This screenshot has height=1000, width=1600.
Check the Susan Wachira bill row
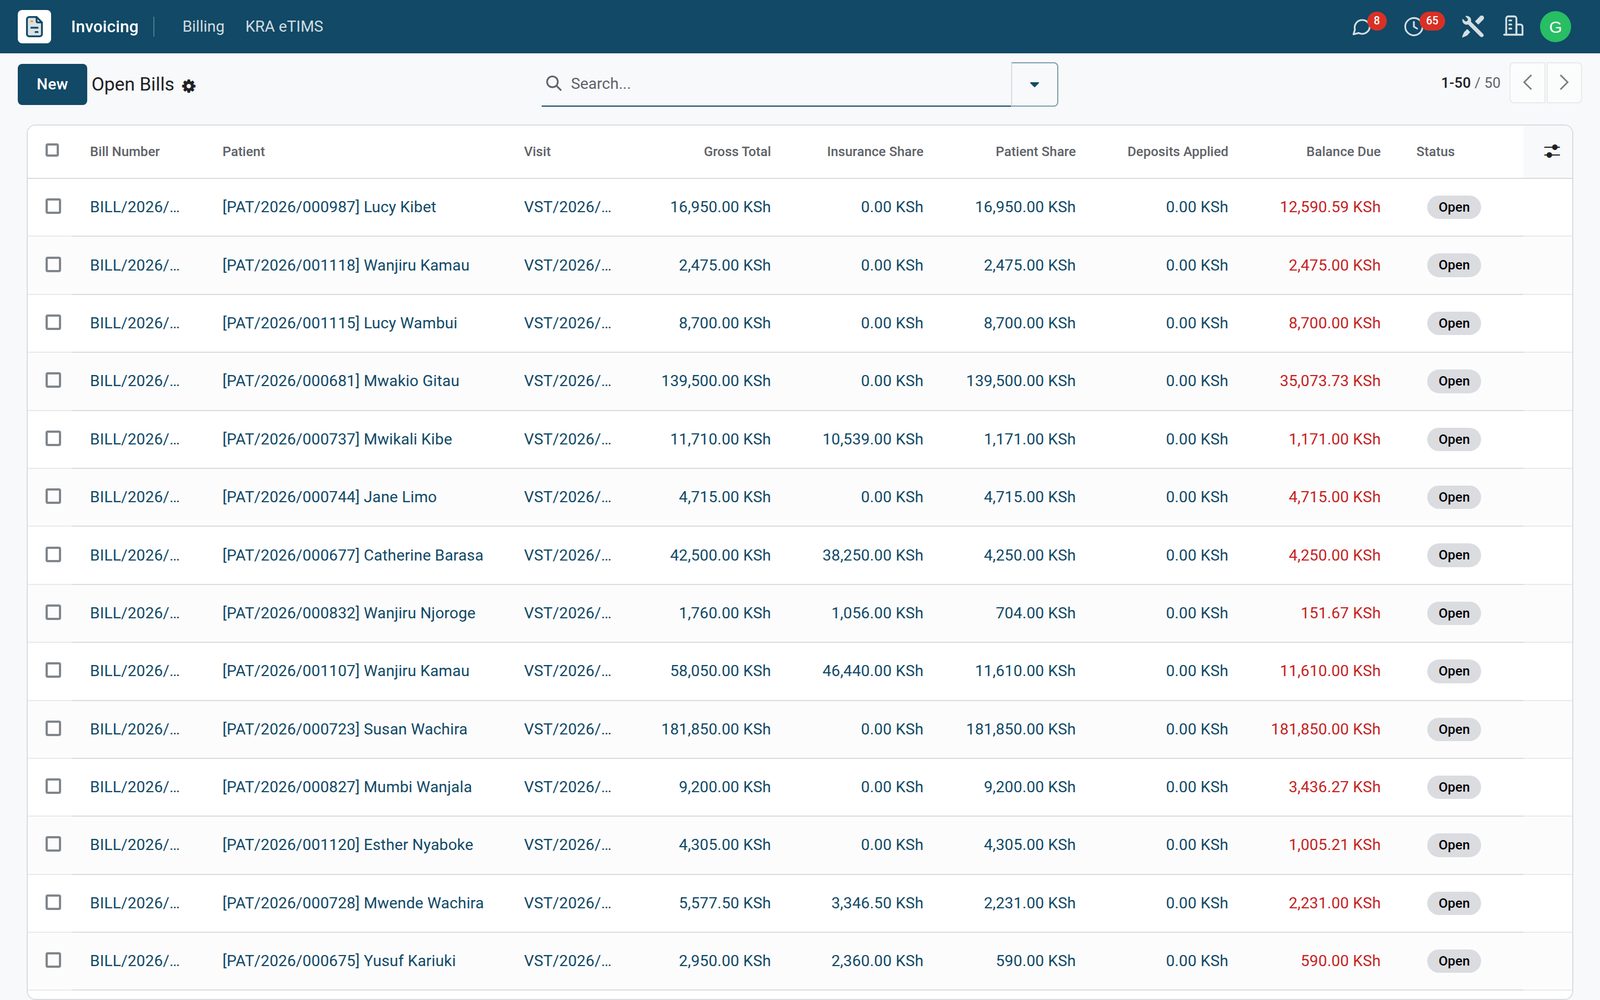coord(53,728)
